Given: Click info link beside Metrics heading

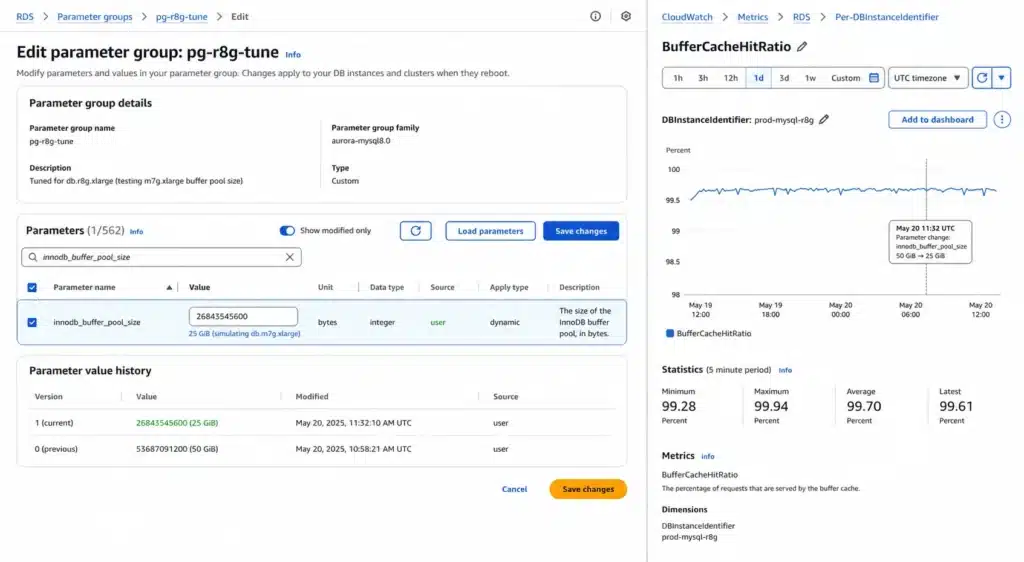Looking at the screenshot, I should click(708, 456).
